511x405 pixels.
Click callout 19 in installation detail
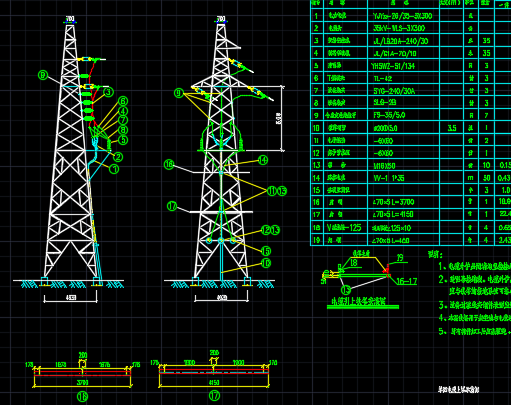[400, 257]
